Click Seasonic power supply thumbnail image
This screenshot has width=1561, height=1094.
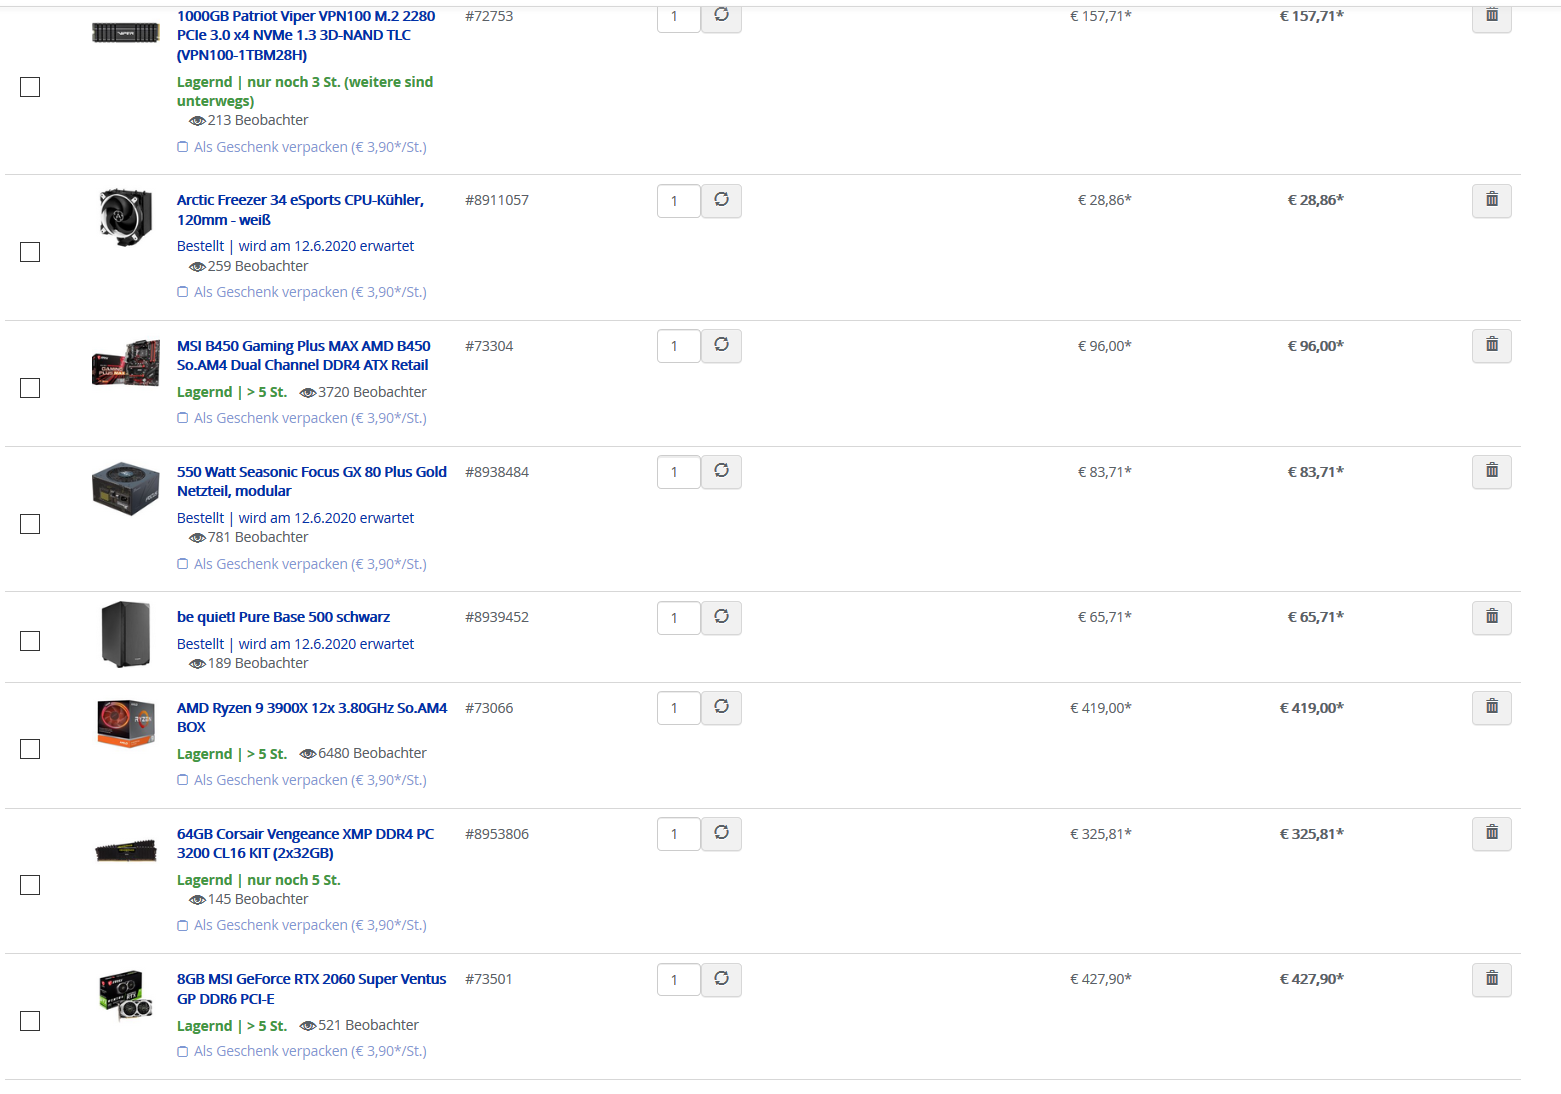tap(126, 489)
